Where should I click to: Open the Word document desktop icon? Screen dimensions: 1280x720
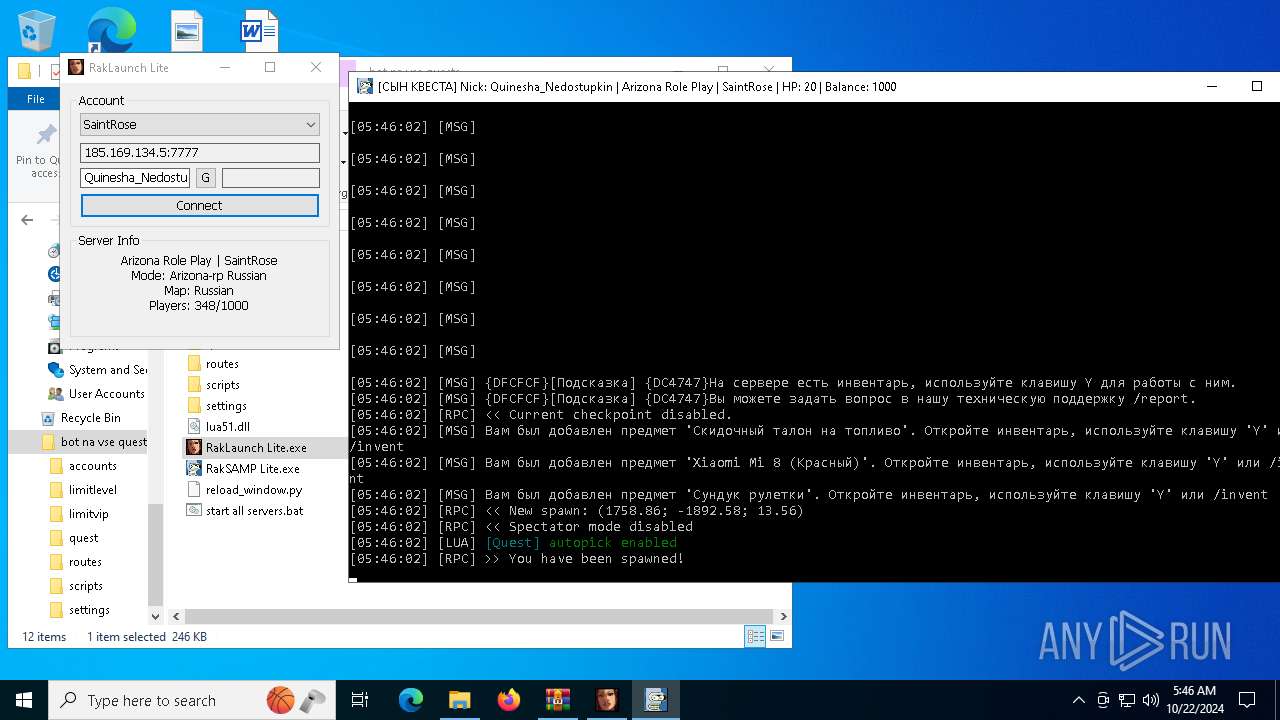(x=258, y=30)
